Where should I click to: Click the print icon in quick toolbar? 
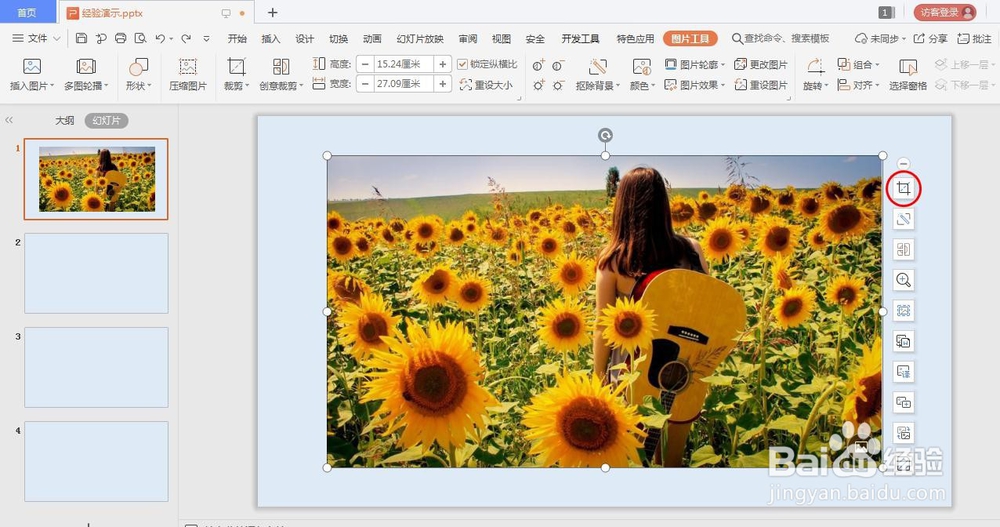[121, 38]
